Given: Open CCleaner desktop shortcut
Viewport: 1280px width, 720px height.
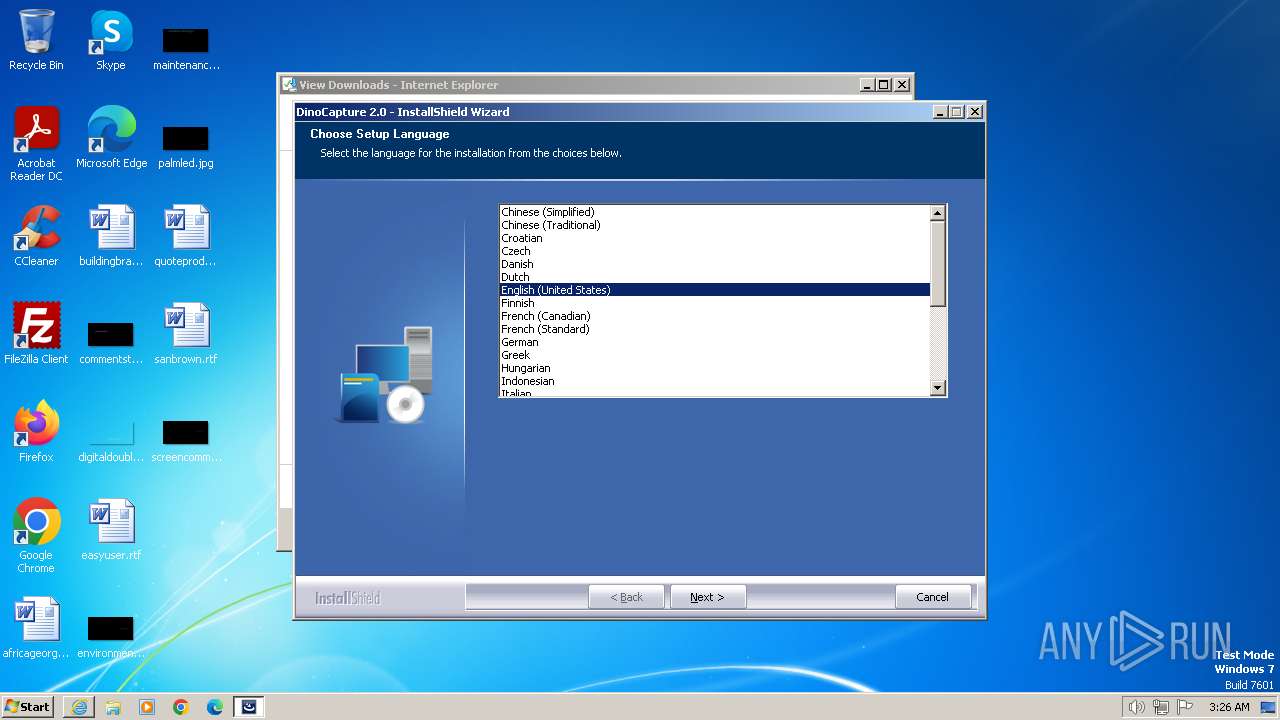Looking at the screenshot, I should pyautogui.click(x=36, y=236).
